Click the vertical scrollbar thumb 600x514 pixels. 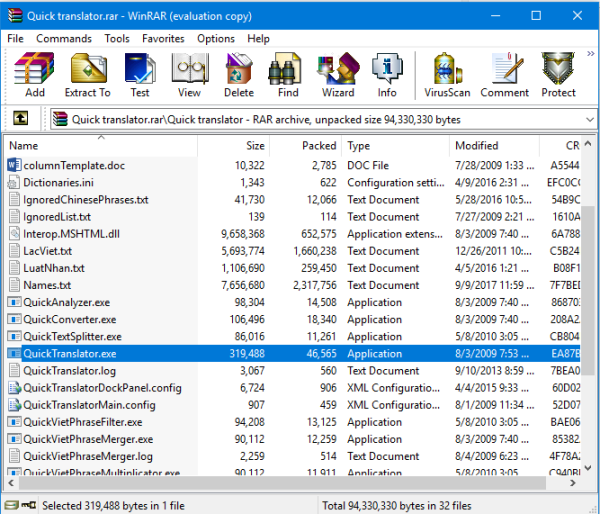(588, 290)
